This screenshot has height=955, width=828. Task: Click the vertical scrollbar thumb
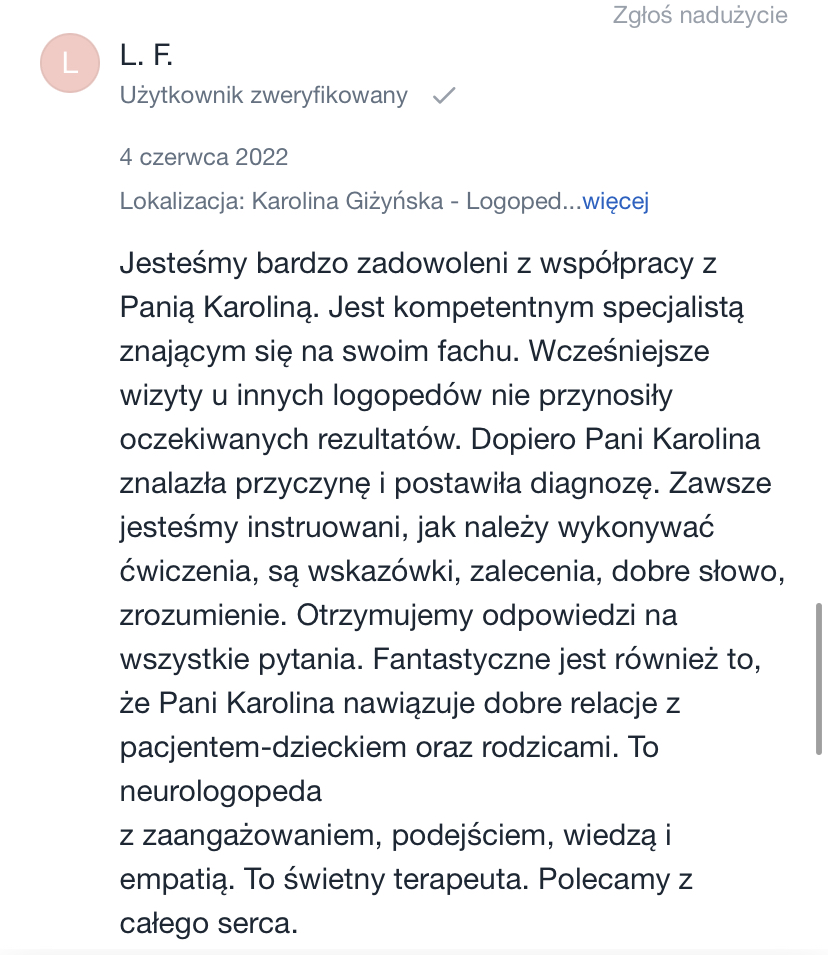click(819, 679)
